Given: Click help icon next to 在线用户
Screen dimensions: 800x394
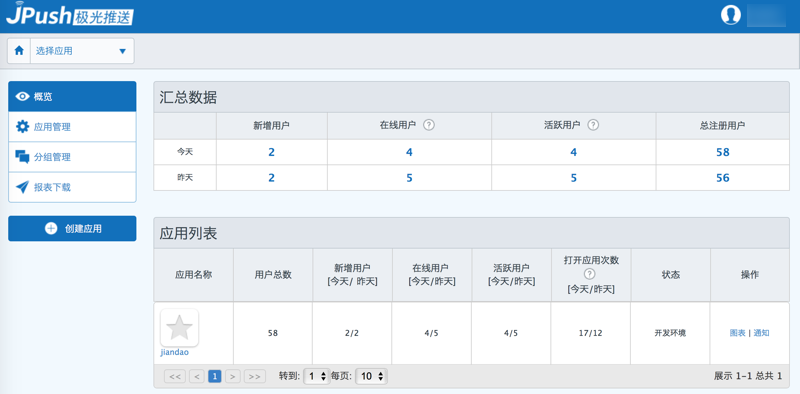Looking at the screenshot, I should 429,125.
